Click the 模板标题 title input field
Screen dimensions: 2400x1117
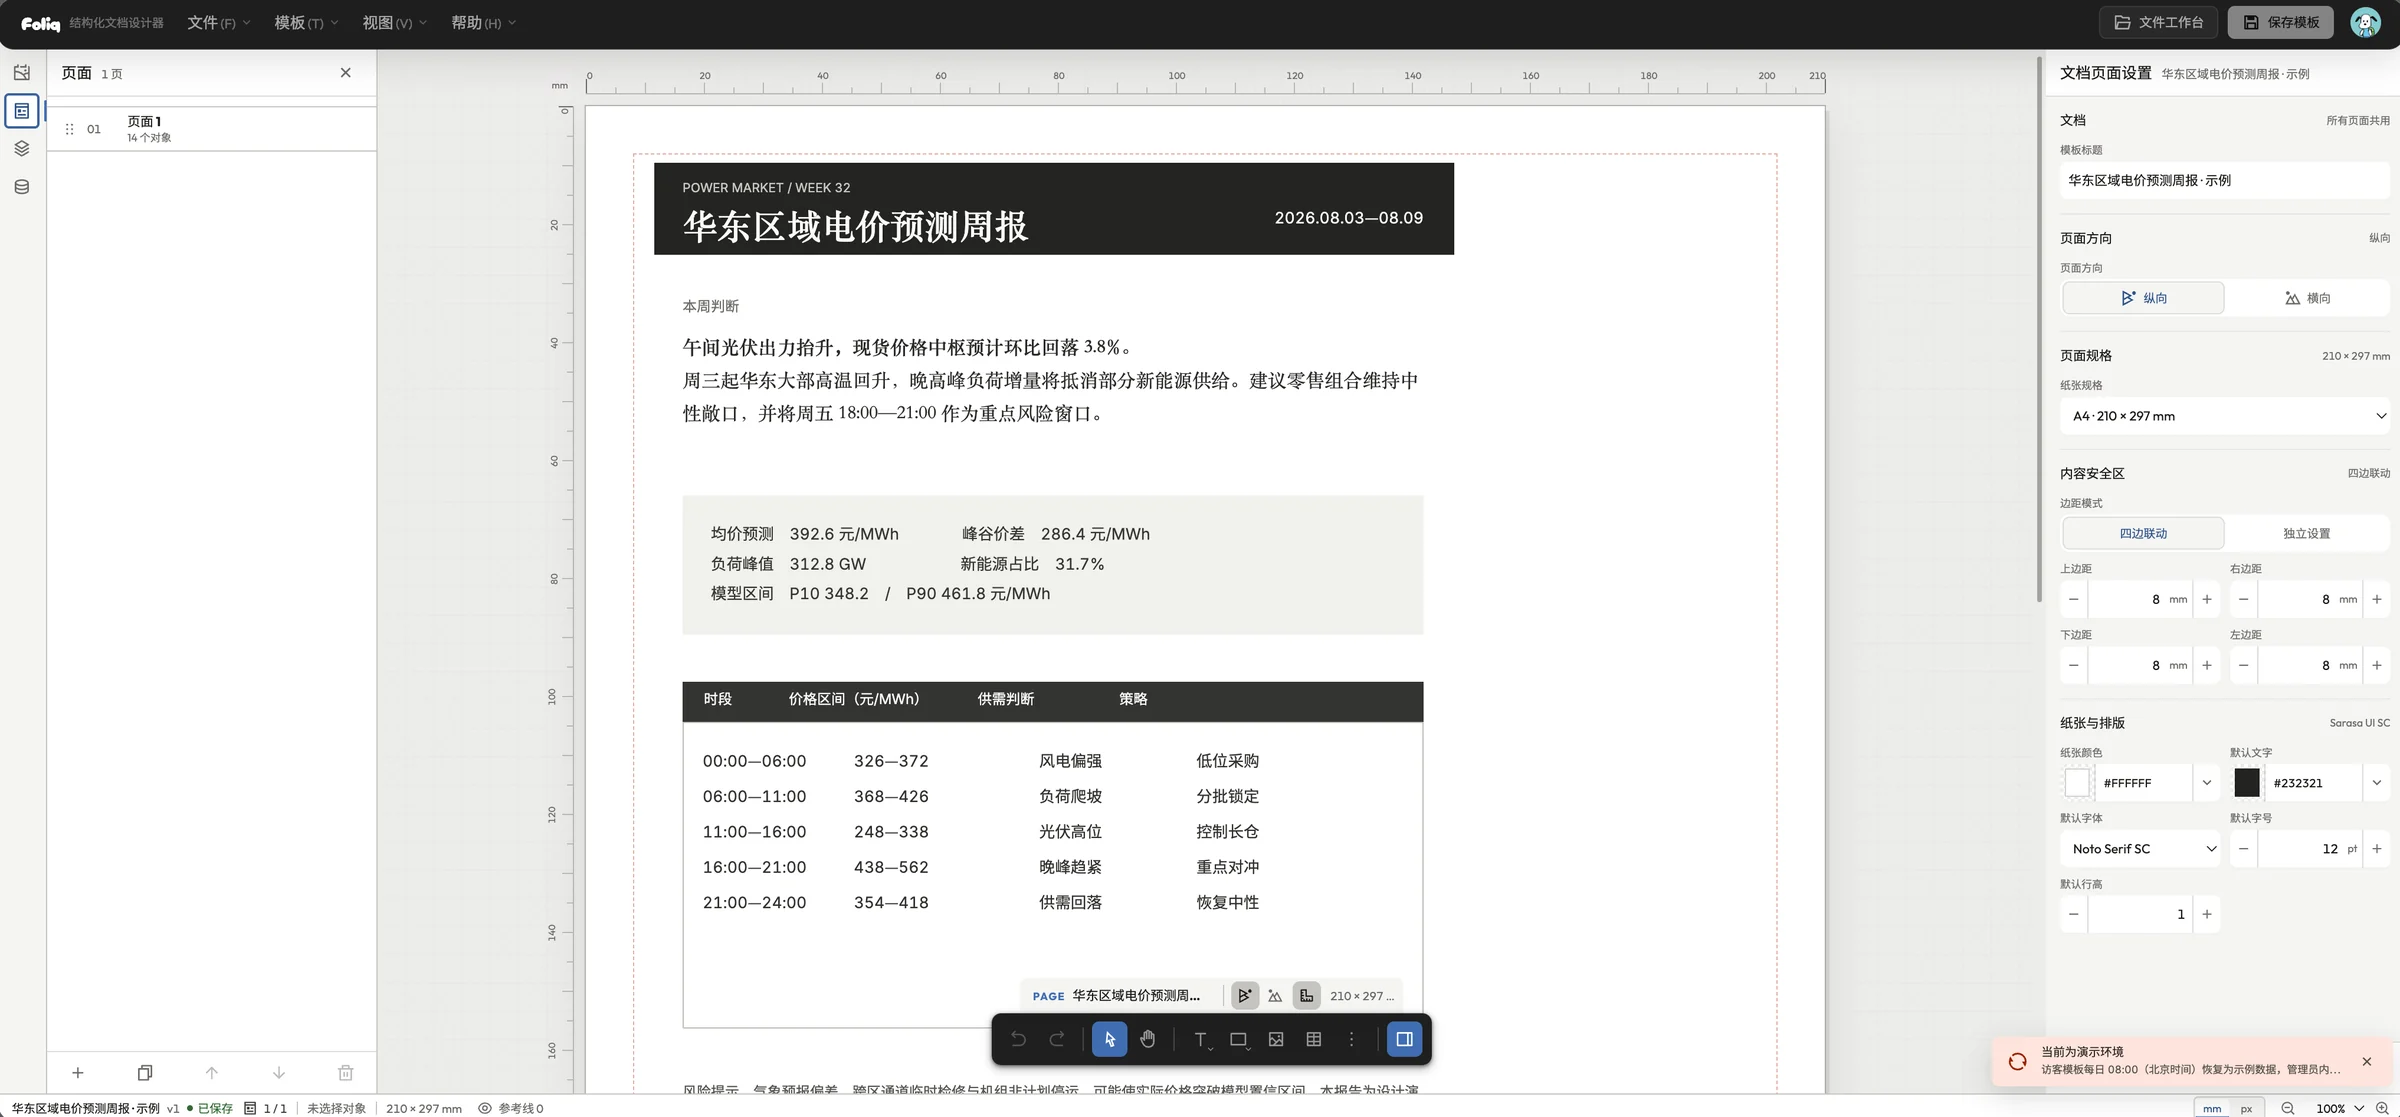[x=2224, y=181]
